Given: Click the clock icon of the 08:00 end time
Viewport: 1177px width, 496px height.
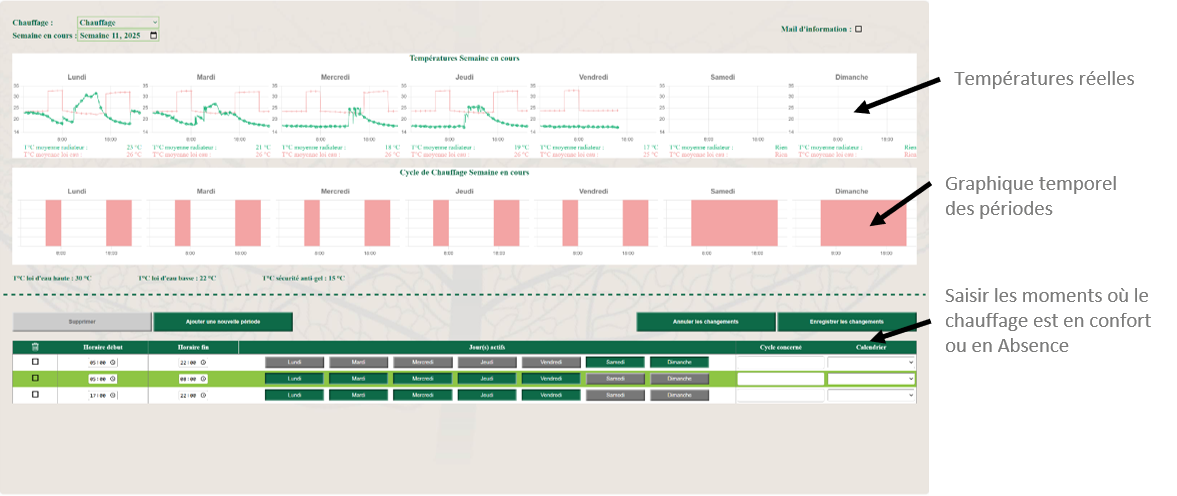Looking at the screenshot, I should point(204,379).
